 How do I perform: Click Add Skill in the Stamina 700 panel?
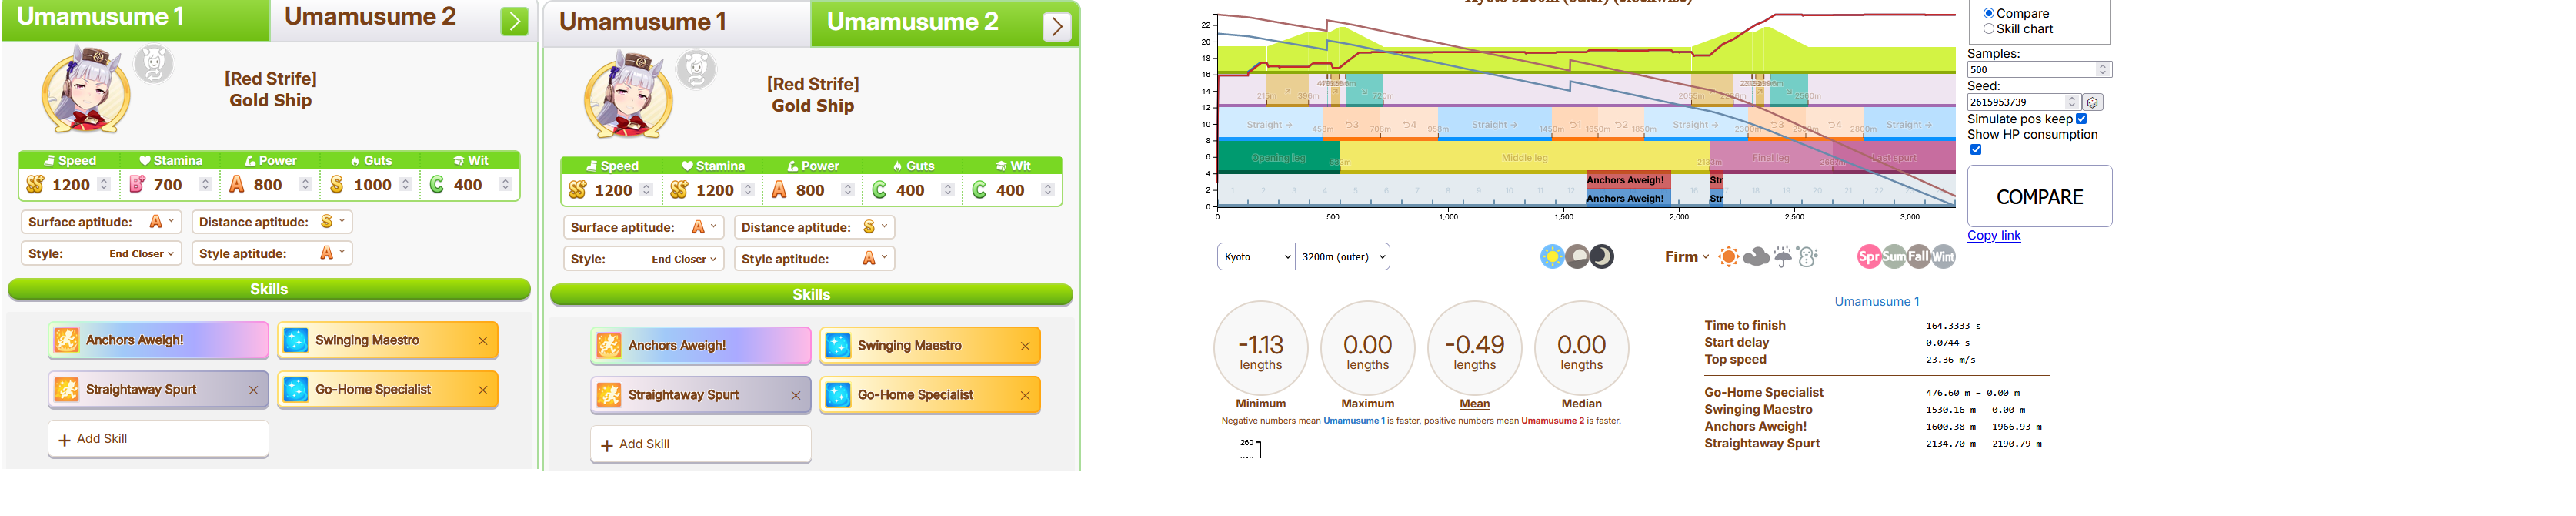(x=158, y=439)
